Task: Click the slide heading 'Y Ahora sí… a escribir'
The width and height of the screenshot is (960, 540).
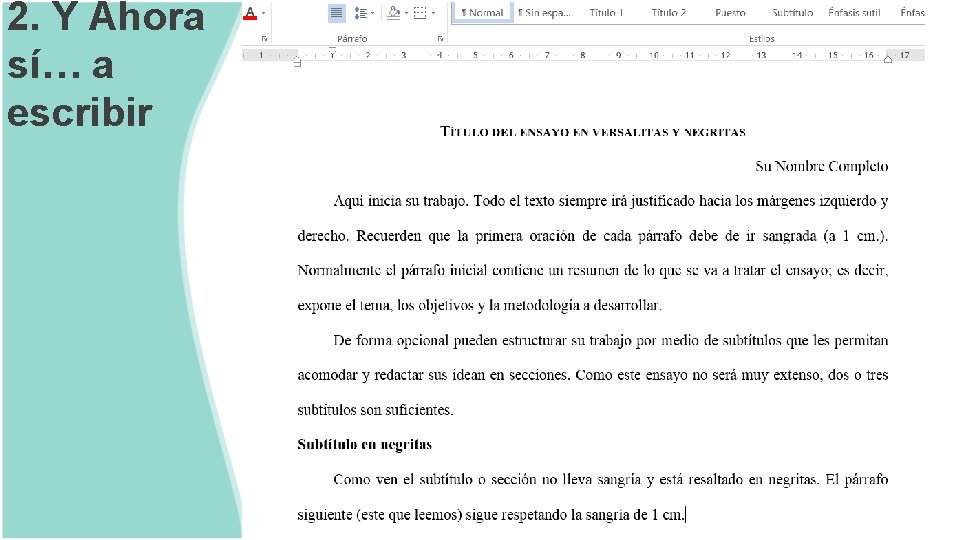Action: click(105, 64)
